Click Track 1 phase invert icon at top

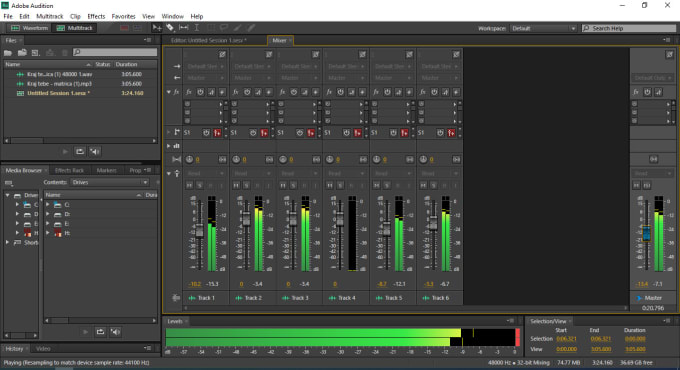[222, 55]
